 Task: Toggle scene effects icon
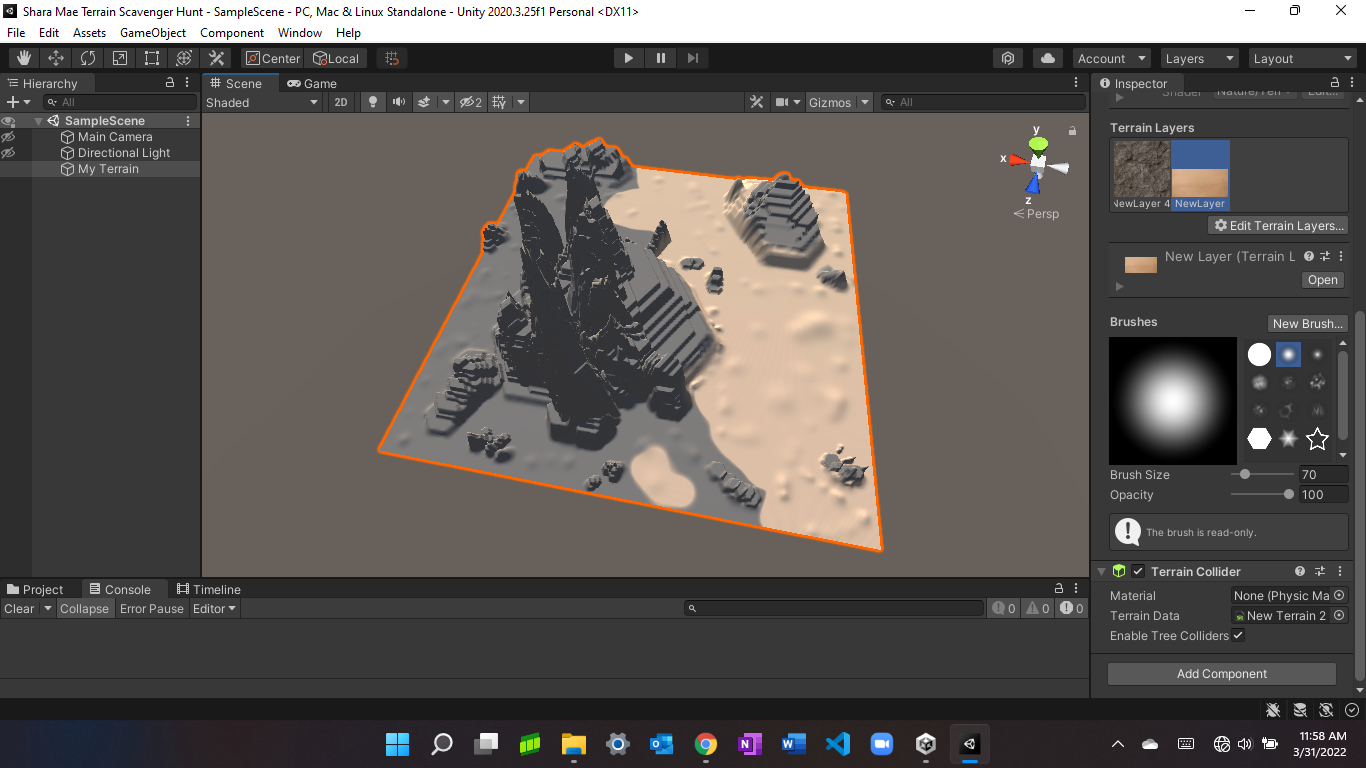(424, 102)
